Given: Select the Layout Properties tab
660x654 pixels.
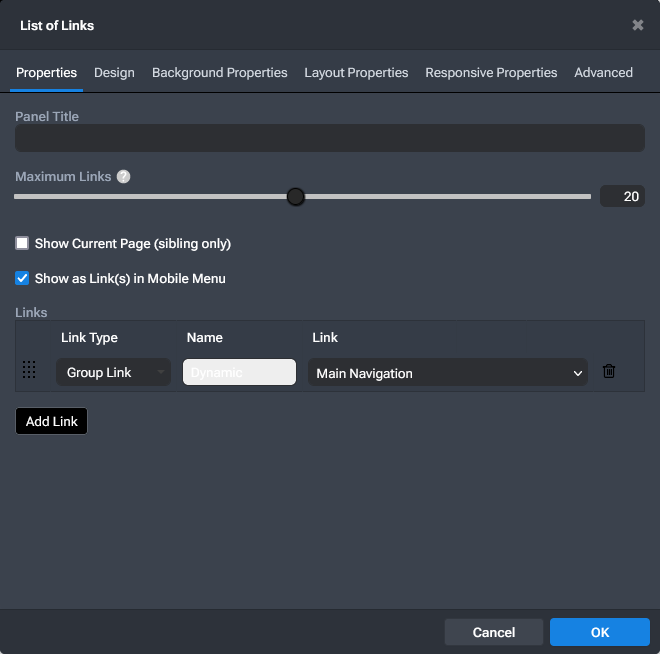Looking at the screenshot, I should pyautogui.click(x=356, y=73).
